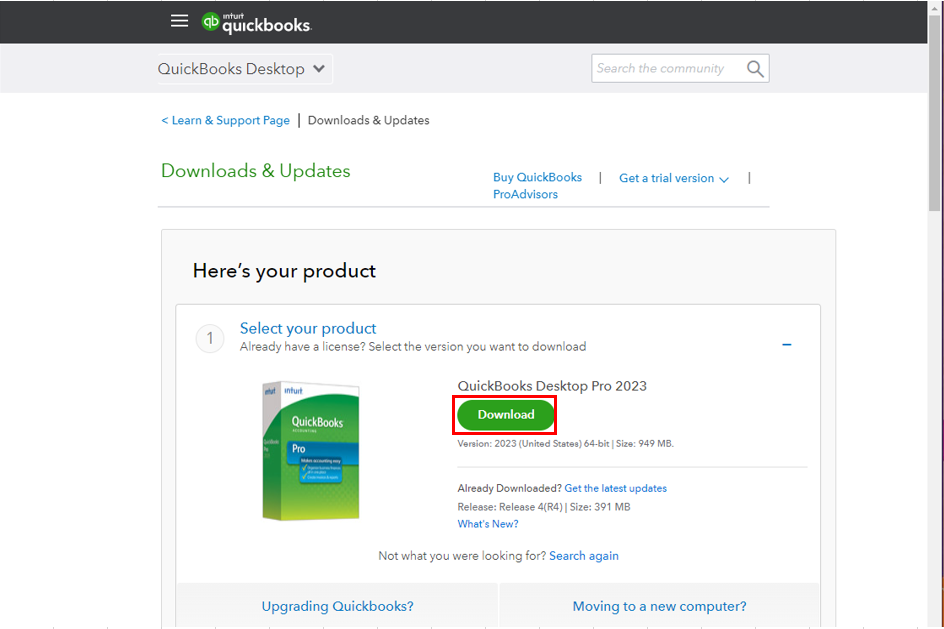
Task: Click inside the Search the community field
Action: tap(665, 68)
